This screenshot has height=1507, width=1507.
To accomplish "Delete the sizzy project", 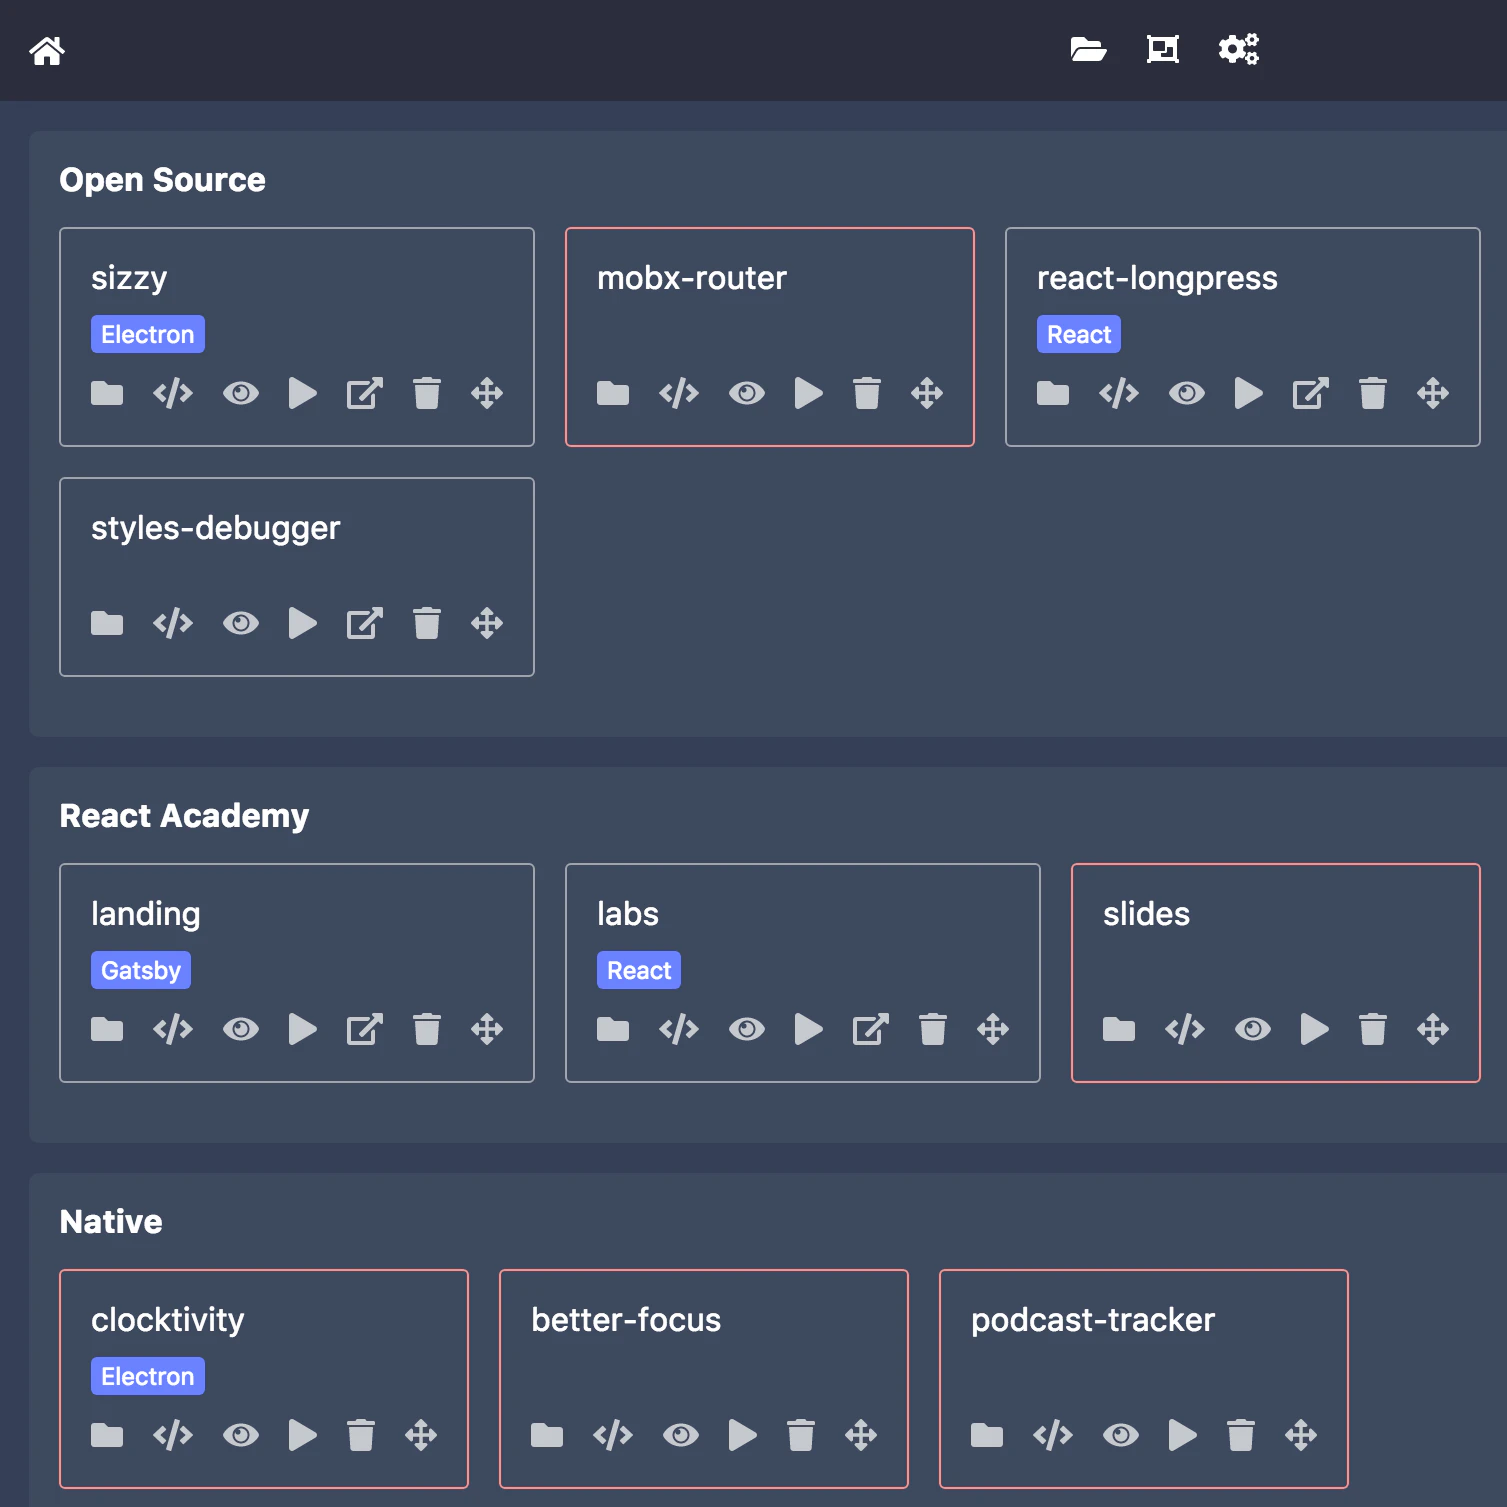I will tap(427, 393).
